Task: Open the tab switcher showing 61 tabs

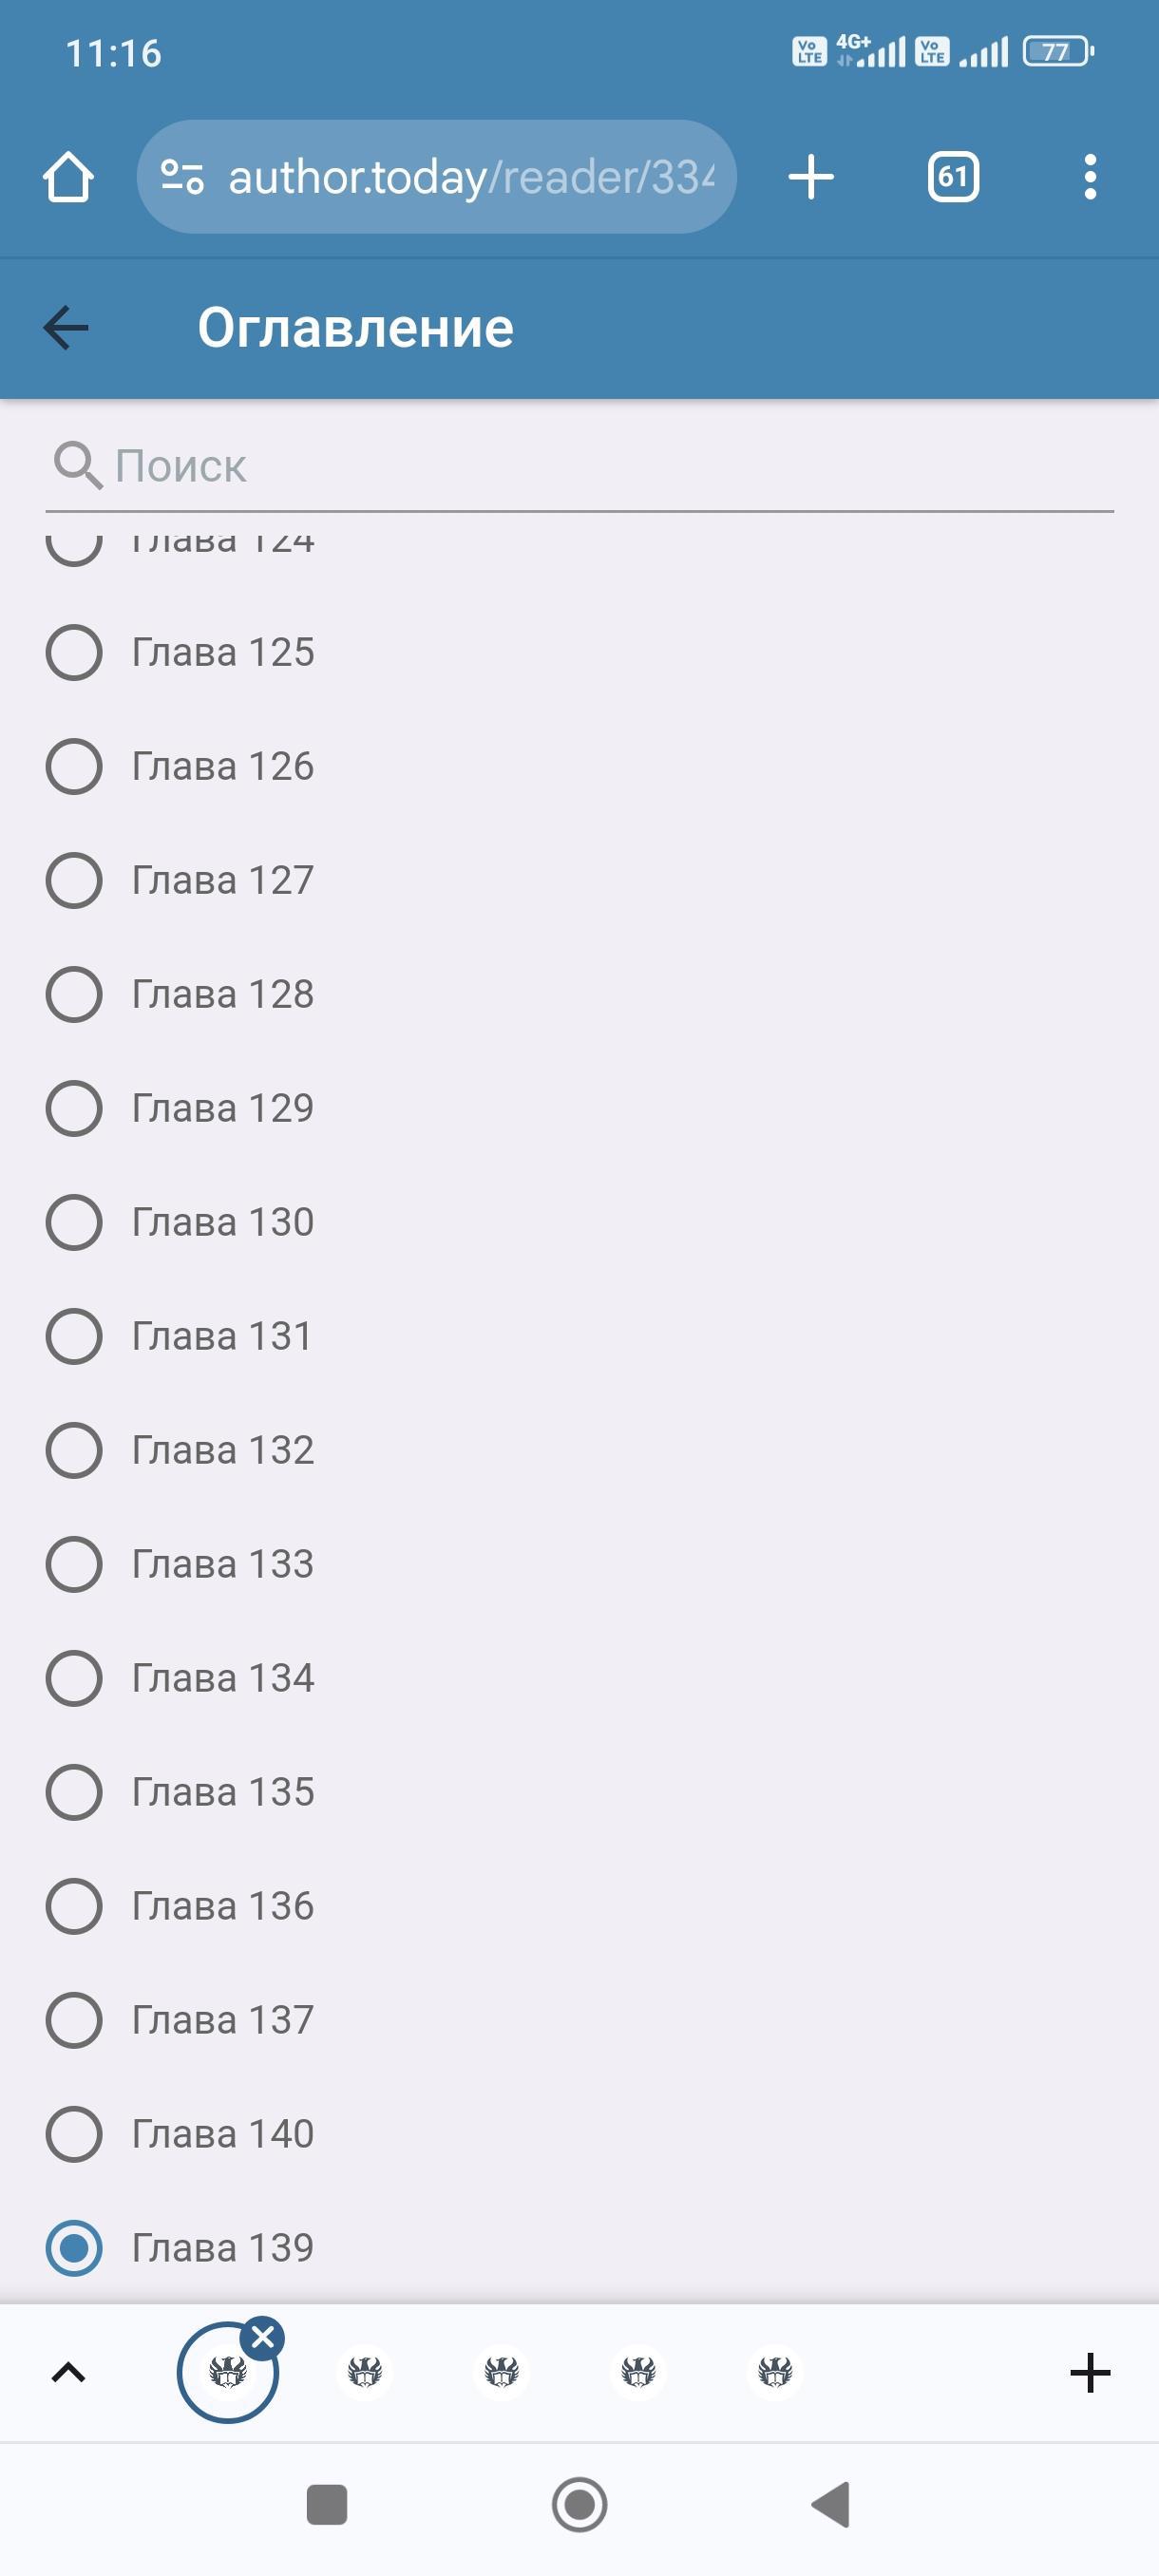Action: click(952, 178)
